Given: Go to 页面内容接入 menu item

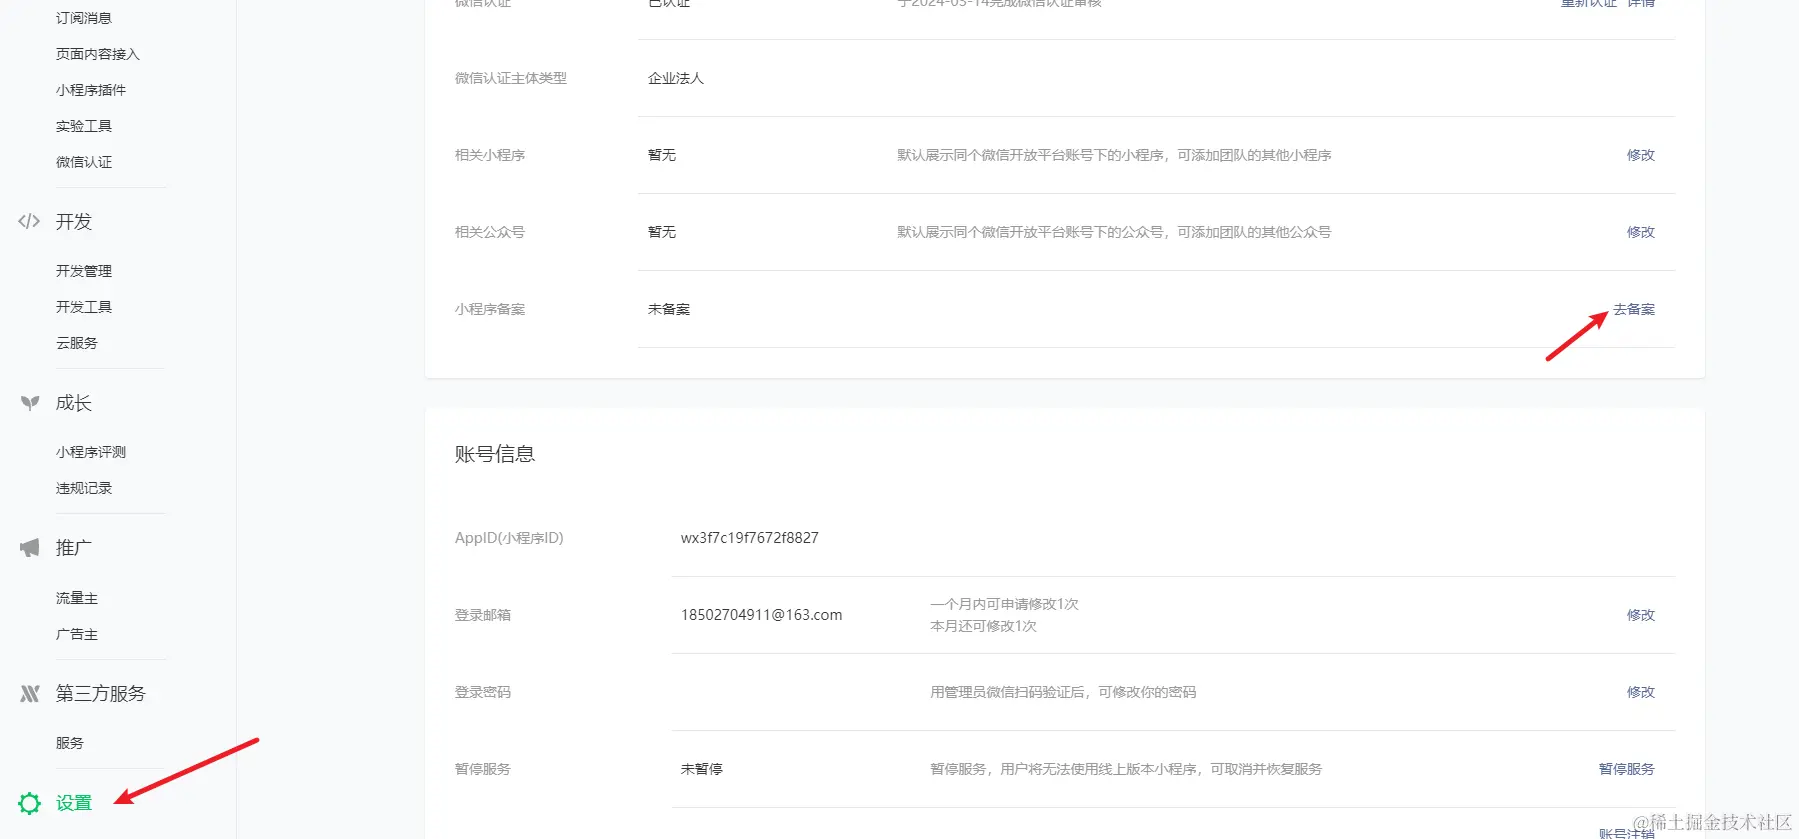Looking at the screenshot, I should pos(98,54).
